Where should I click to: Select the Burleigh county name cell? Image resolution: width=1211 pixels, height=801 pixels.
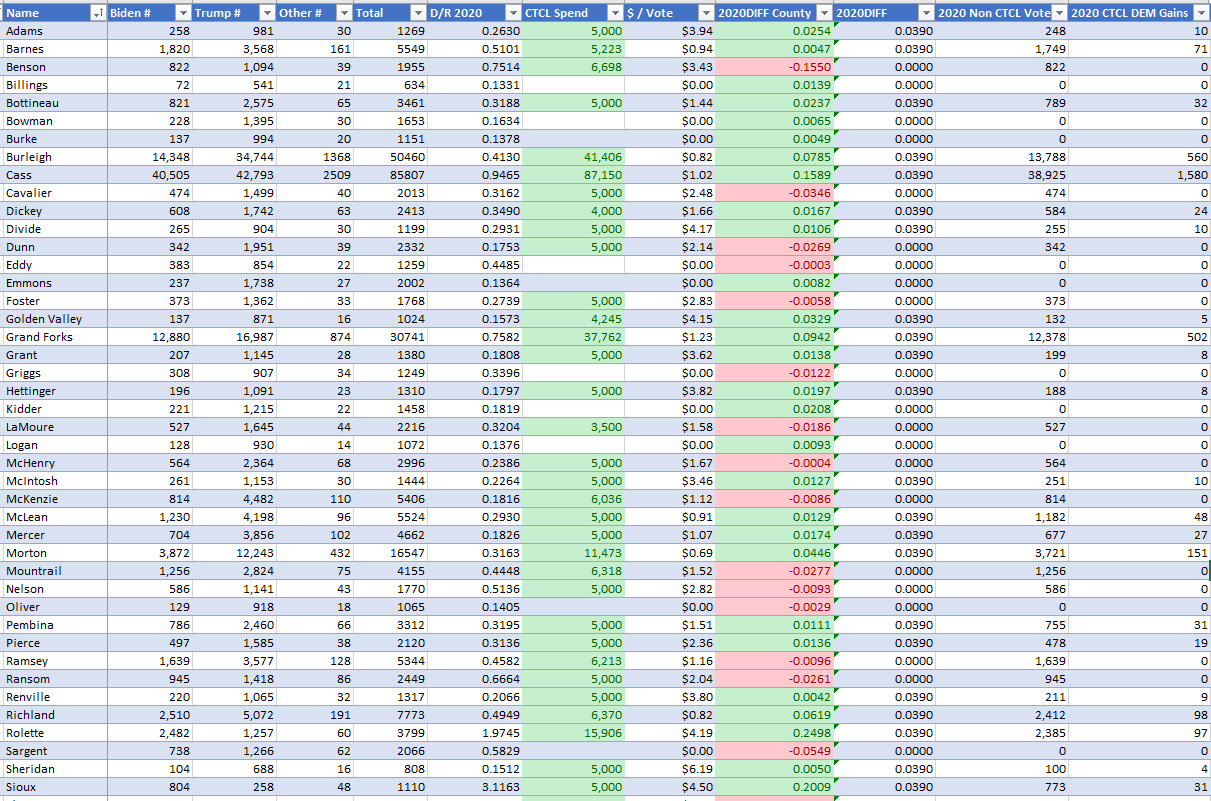coord(54,157)
